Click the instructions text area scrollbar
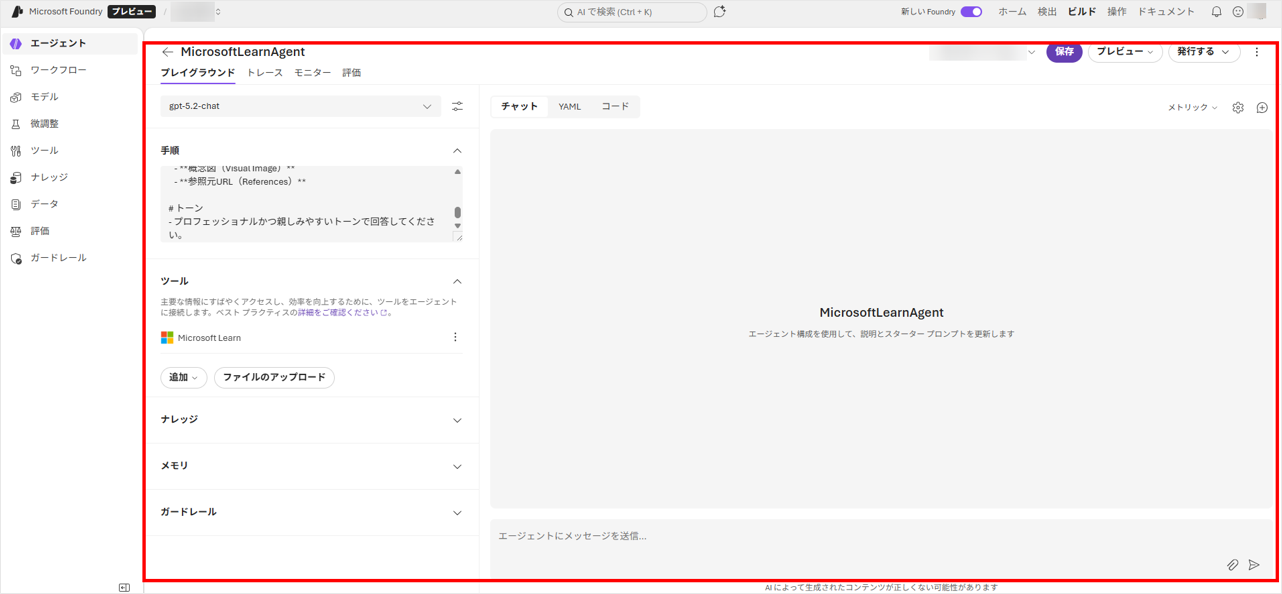Screen dimensions: 1282x594 pyautogui.click(x=458, y=212)
